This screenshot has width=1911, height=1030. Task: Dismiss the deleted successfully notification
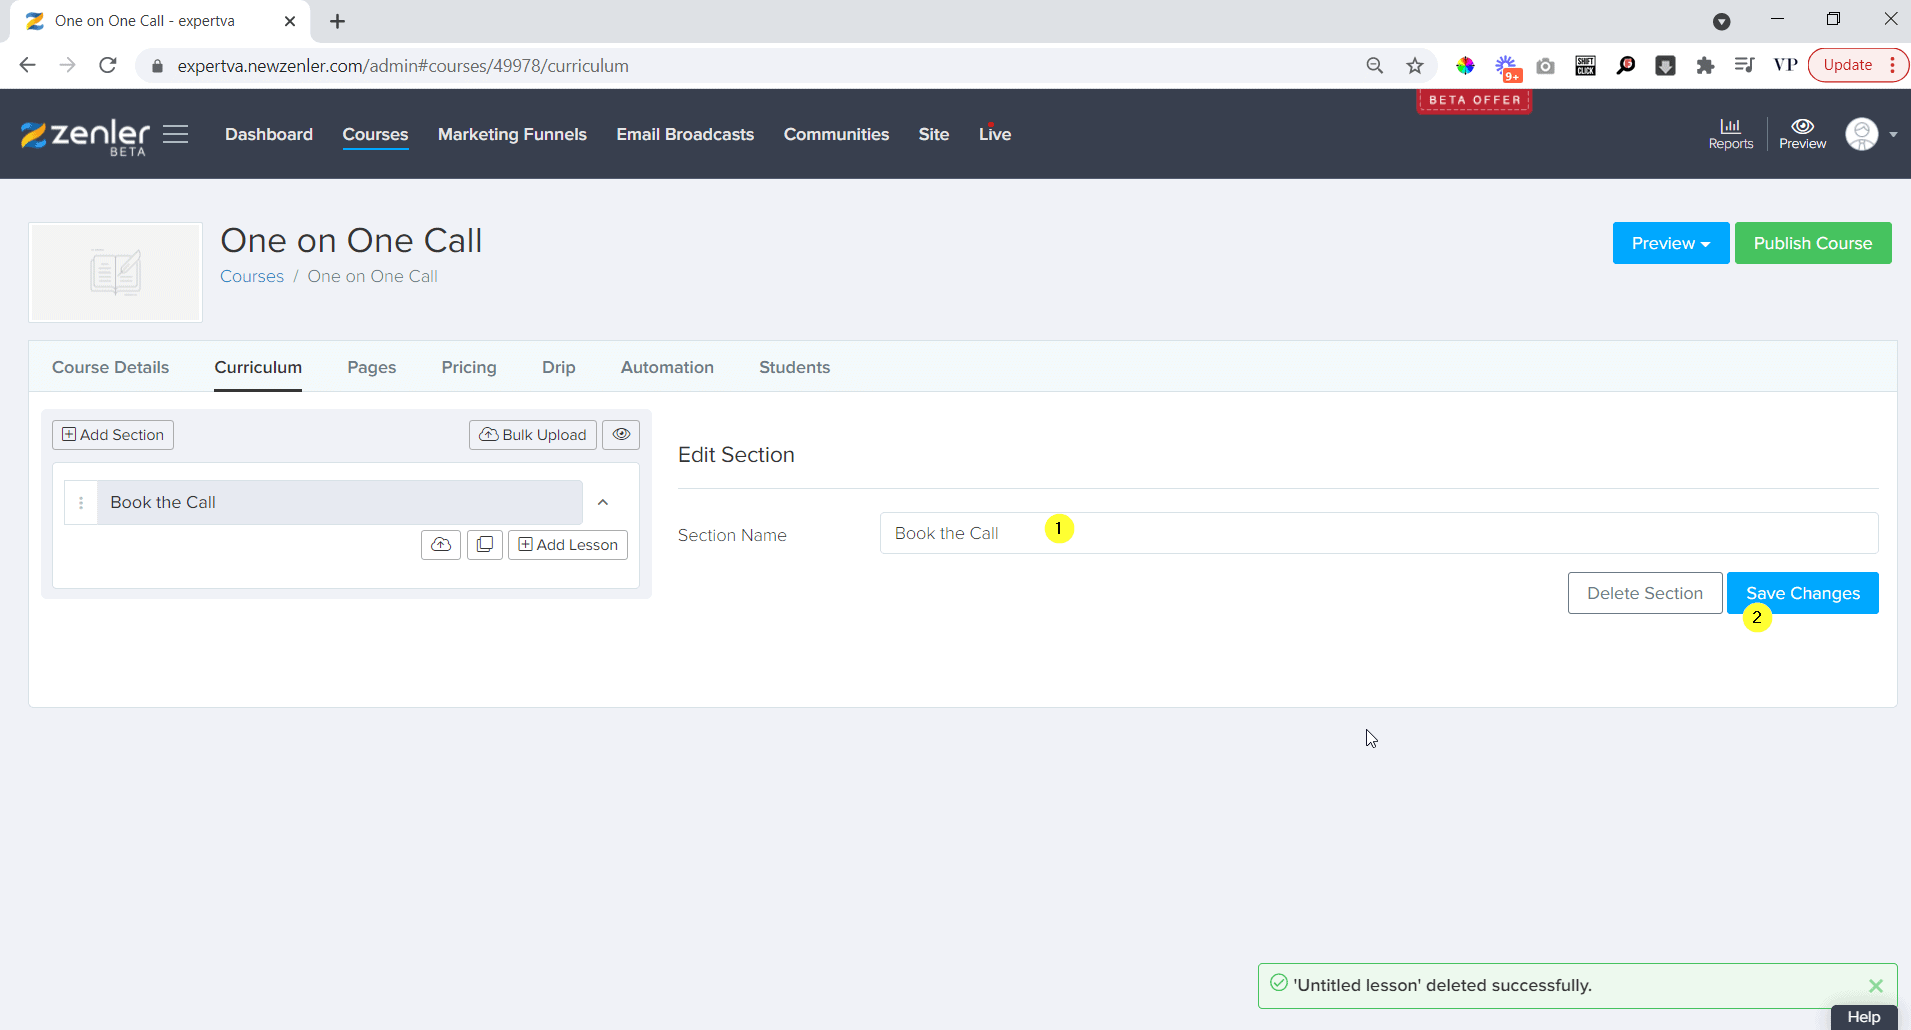1875,986
